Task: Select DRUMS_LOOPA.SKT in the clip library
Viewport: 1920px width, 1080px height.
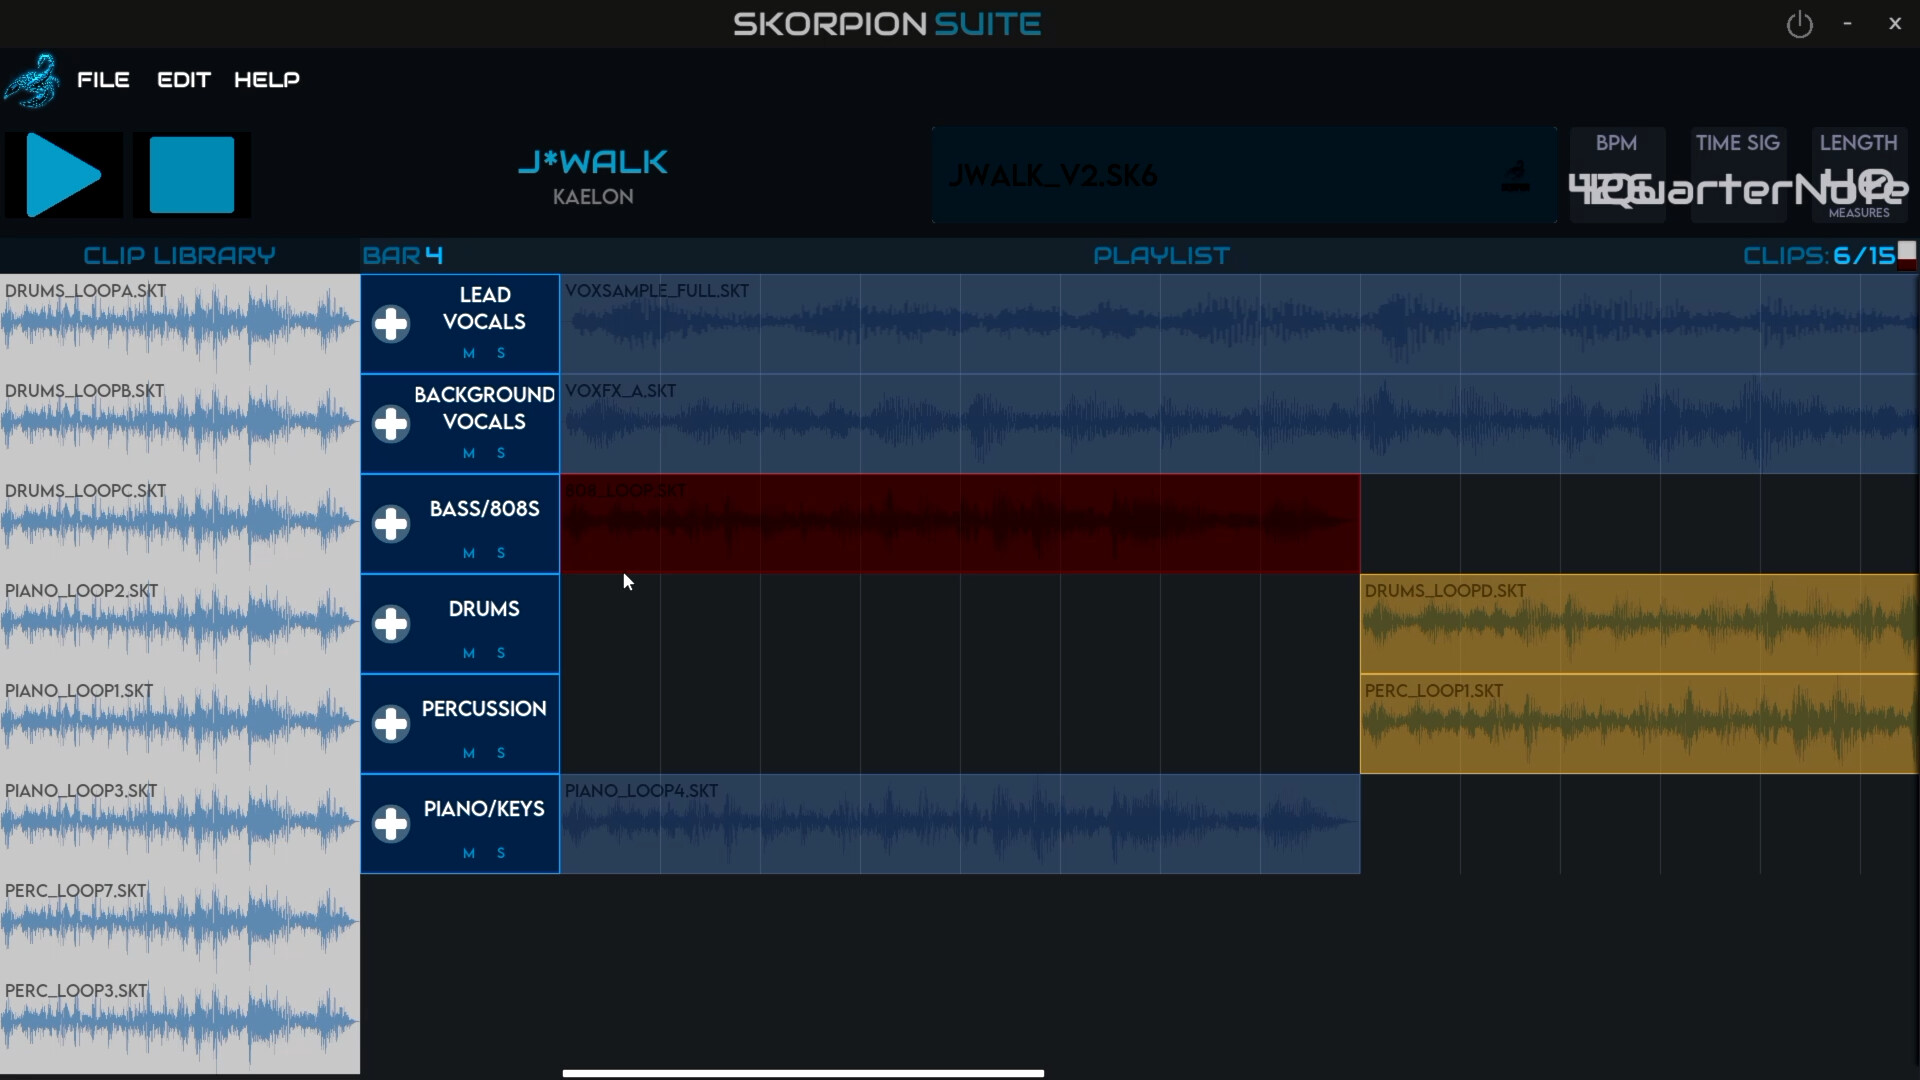Action: (x=180, y=324)
